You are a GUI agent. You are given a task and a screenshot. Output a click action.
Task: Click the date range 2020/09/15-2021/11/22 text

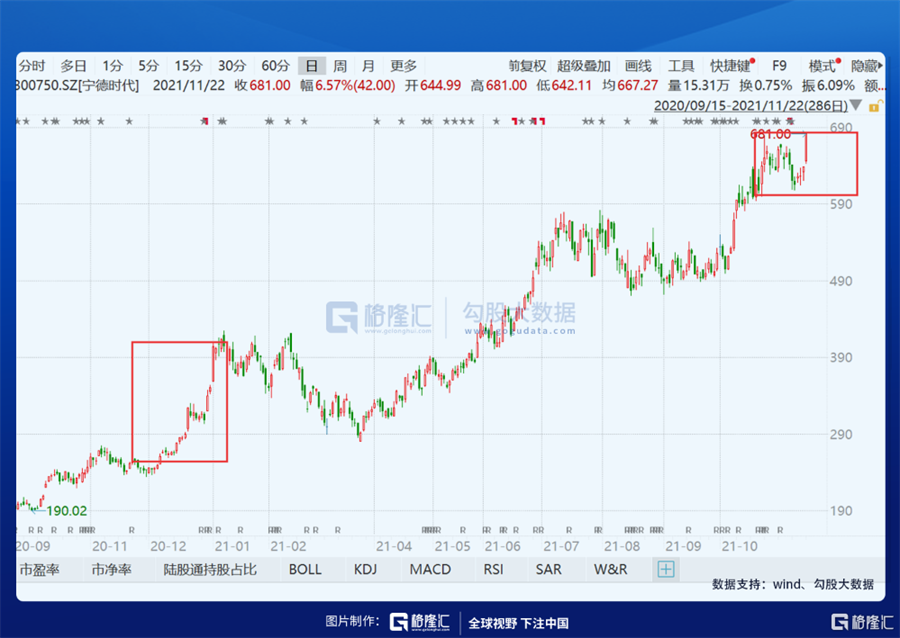[x=751, y=106]
